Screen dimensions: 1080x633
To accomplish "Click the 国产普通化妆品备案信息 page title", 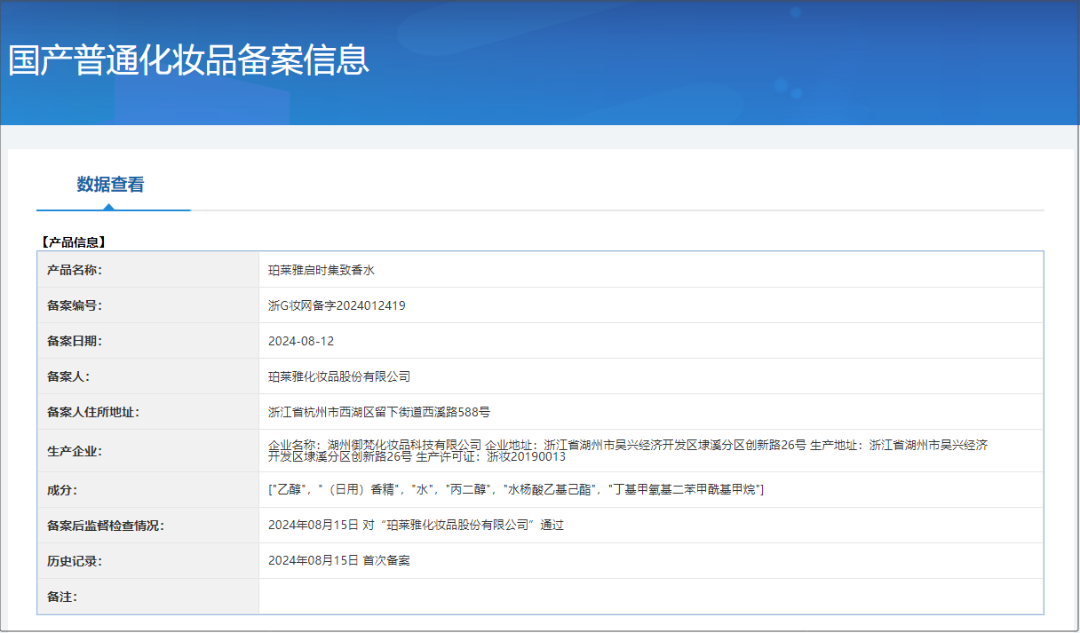I will [189, 60].
